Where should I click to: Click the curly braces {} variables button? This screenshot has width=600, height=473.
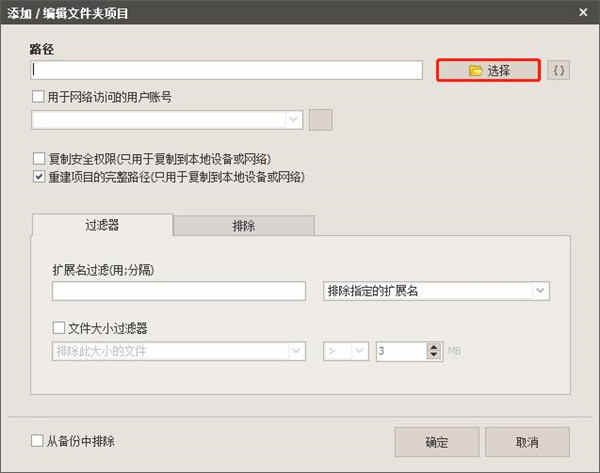tap(560, 70)
